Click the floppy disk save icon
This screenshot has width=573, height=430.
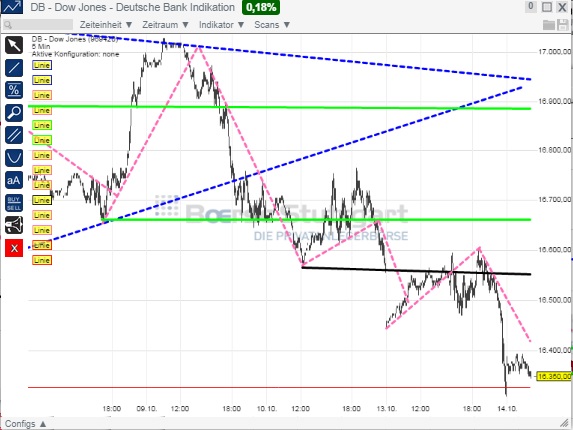click(x=563, y=25)
